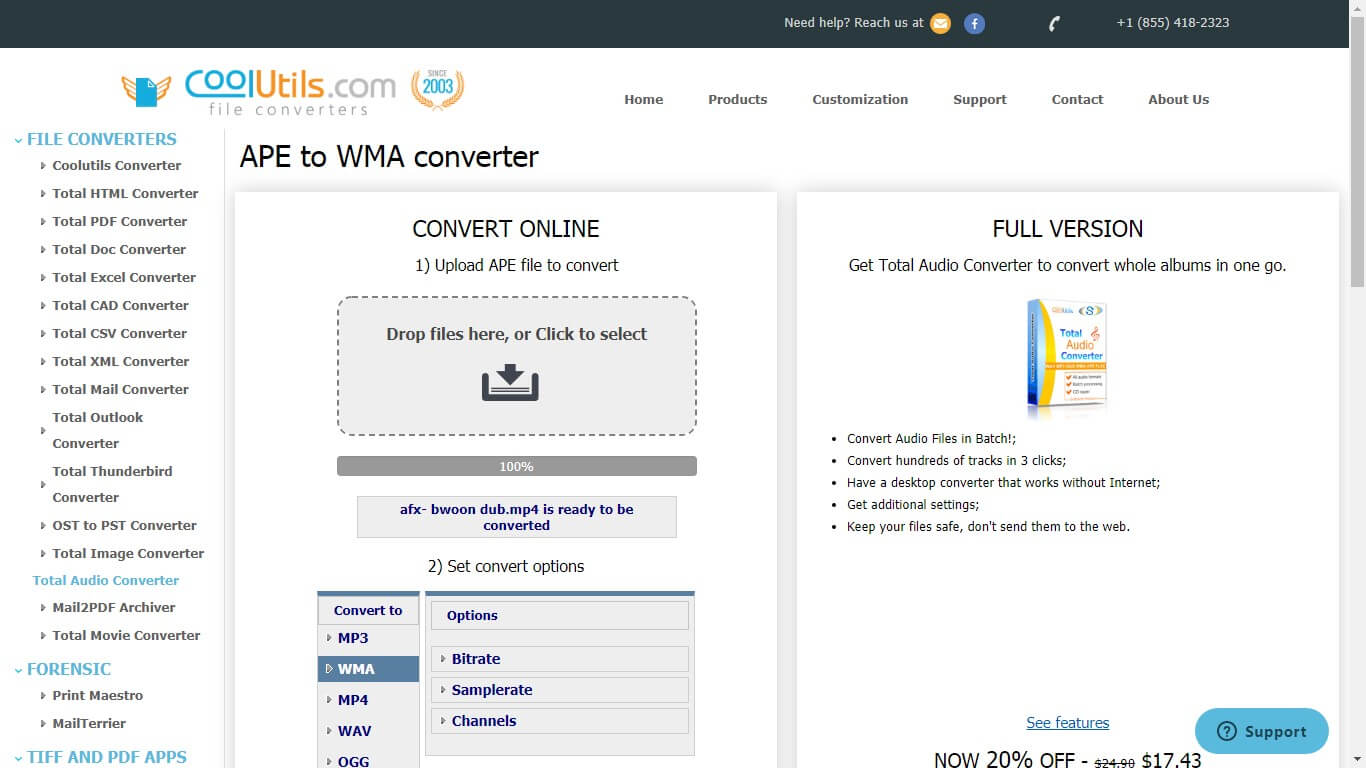The image size is (1366, 768).
Task: Open MailTerrier link
Action: 89,724
